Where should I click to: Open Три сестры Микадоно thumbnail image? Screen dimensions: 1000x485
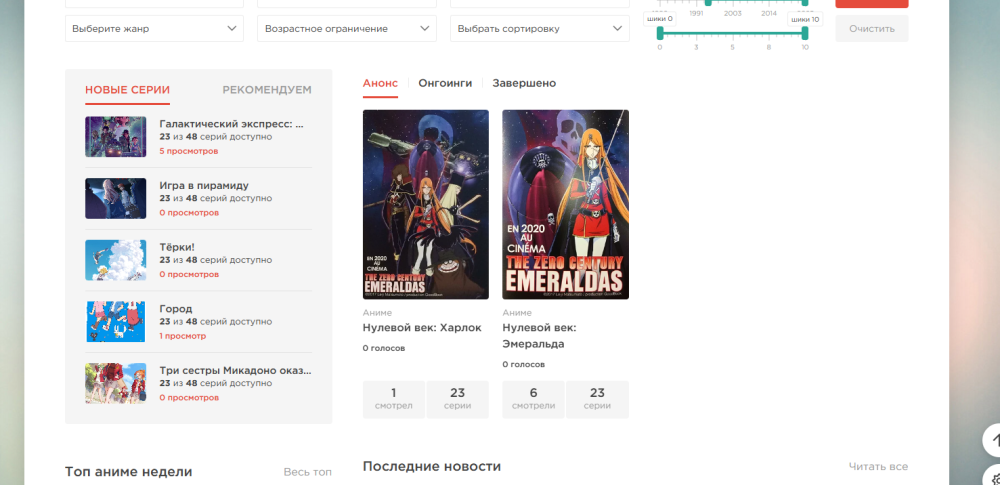pyautogui.click(x=116, y=383)
